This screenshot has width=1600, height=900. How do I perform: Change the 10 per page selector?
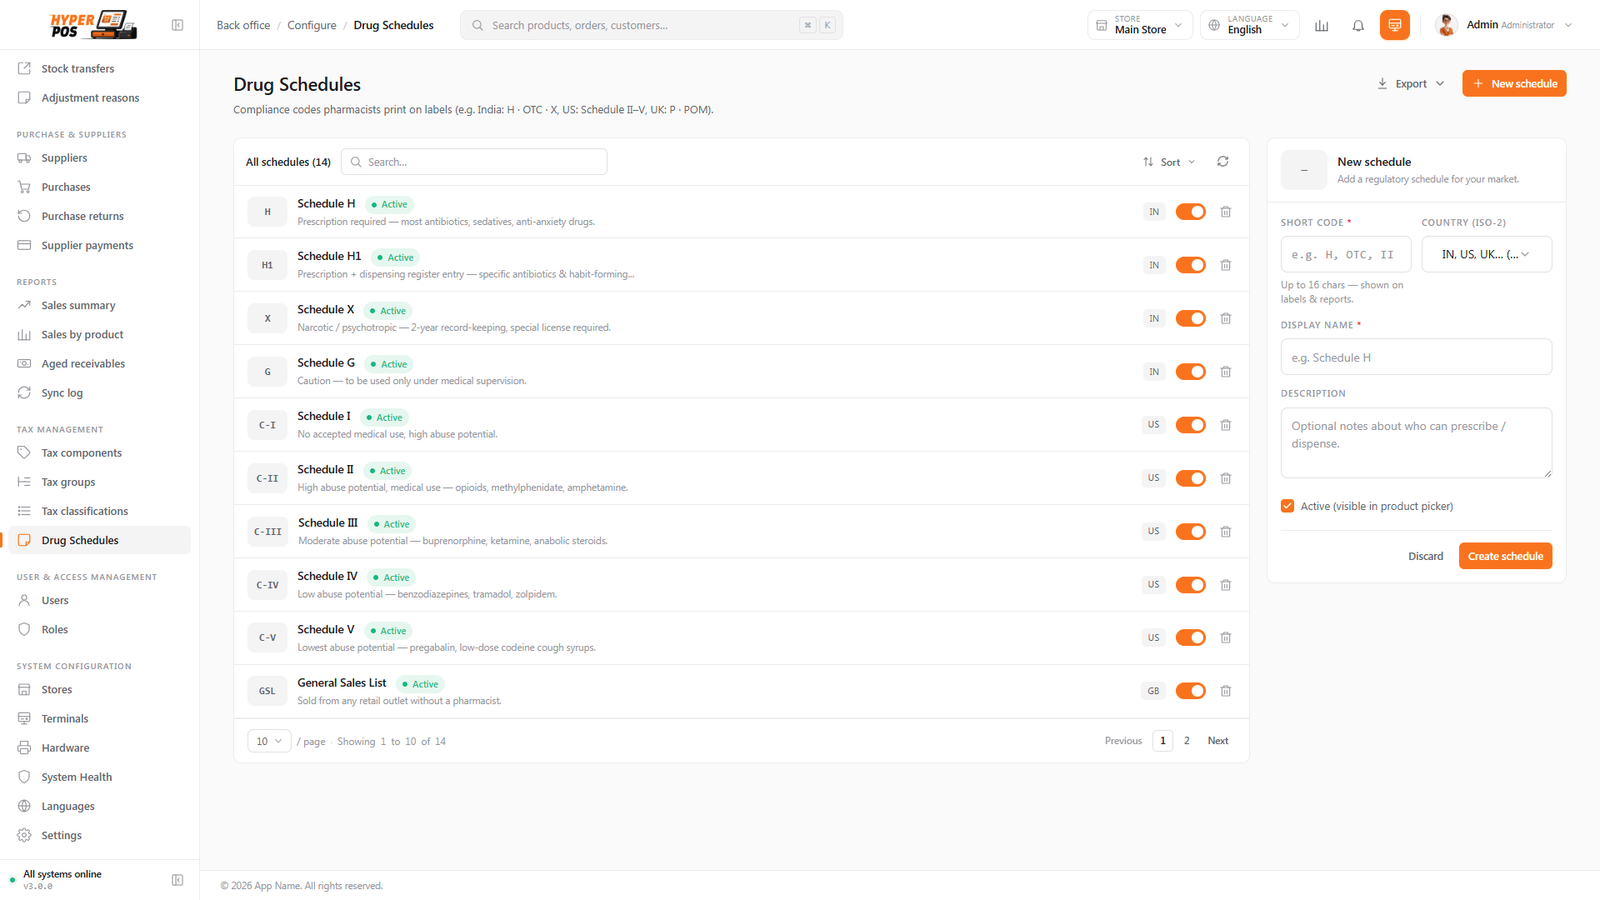click(x=269, y=741)
